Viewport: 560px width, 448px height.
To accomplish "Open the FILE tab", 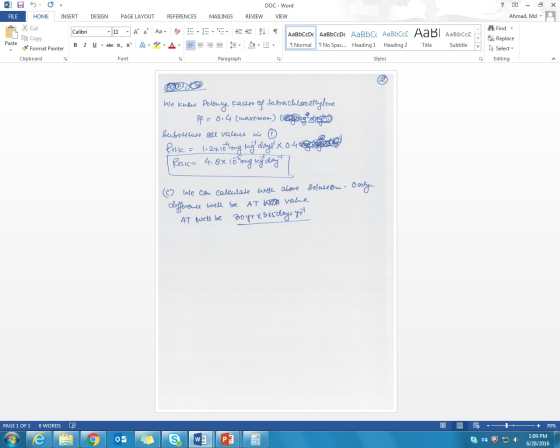I will (x=13, y=16).
